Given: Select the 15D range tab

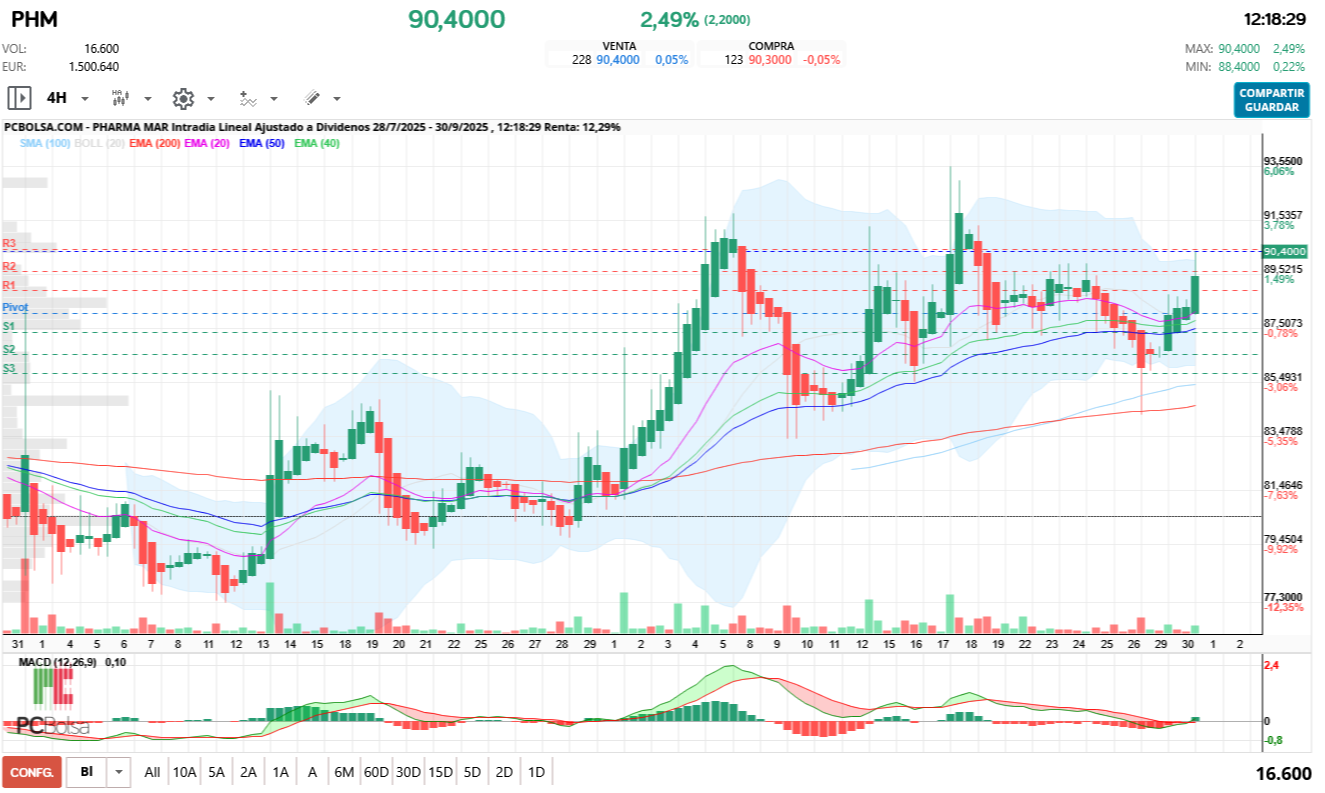Looking at the screenshot, I should click(x=440, y=772).
